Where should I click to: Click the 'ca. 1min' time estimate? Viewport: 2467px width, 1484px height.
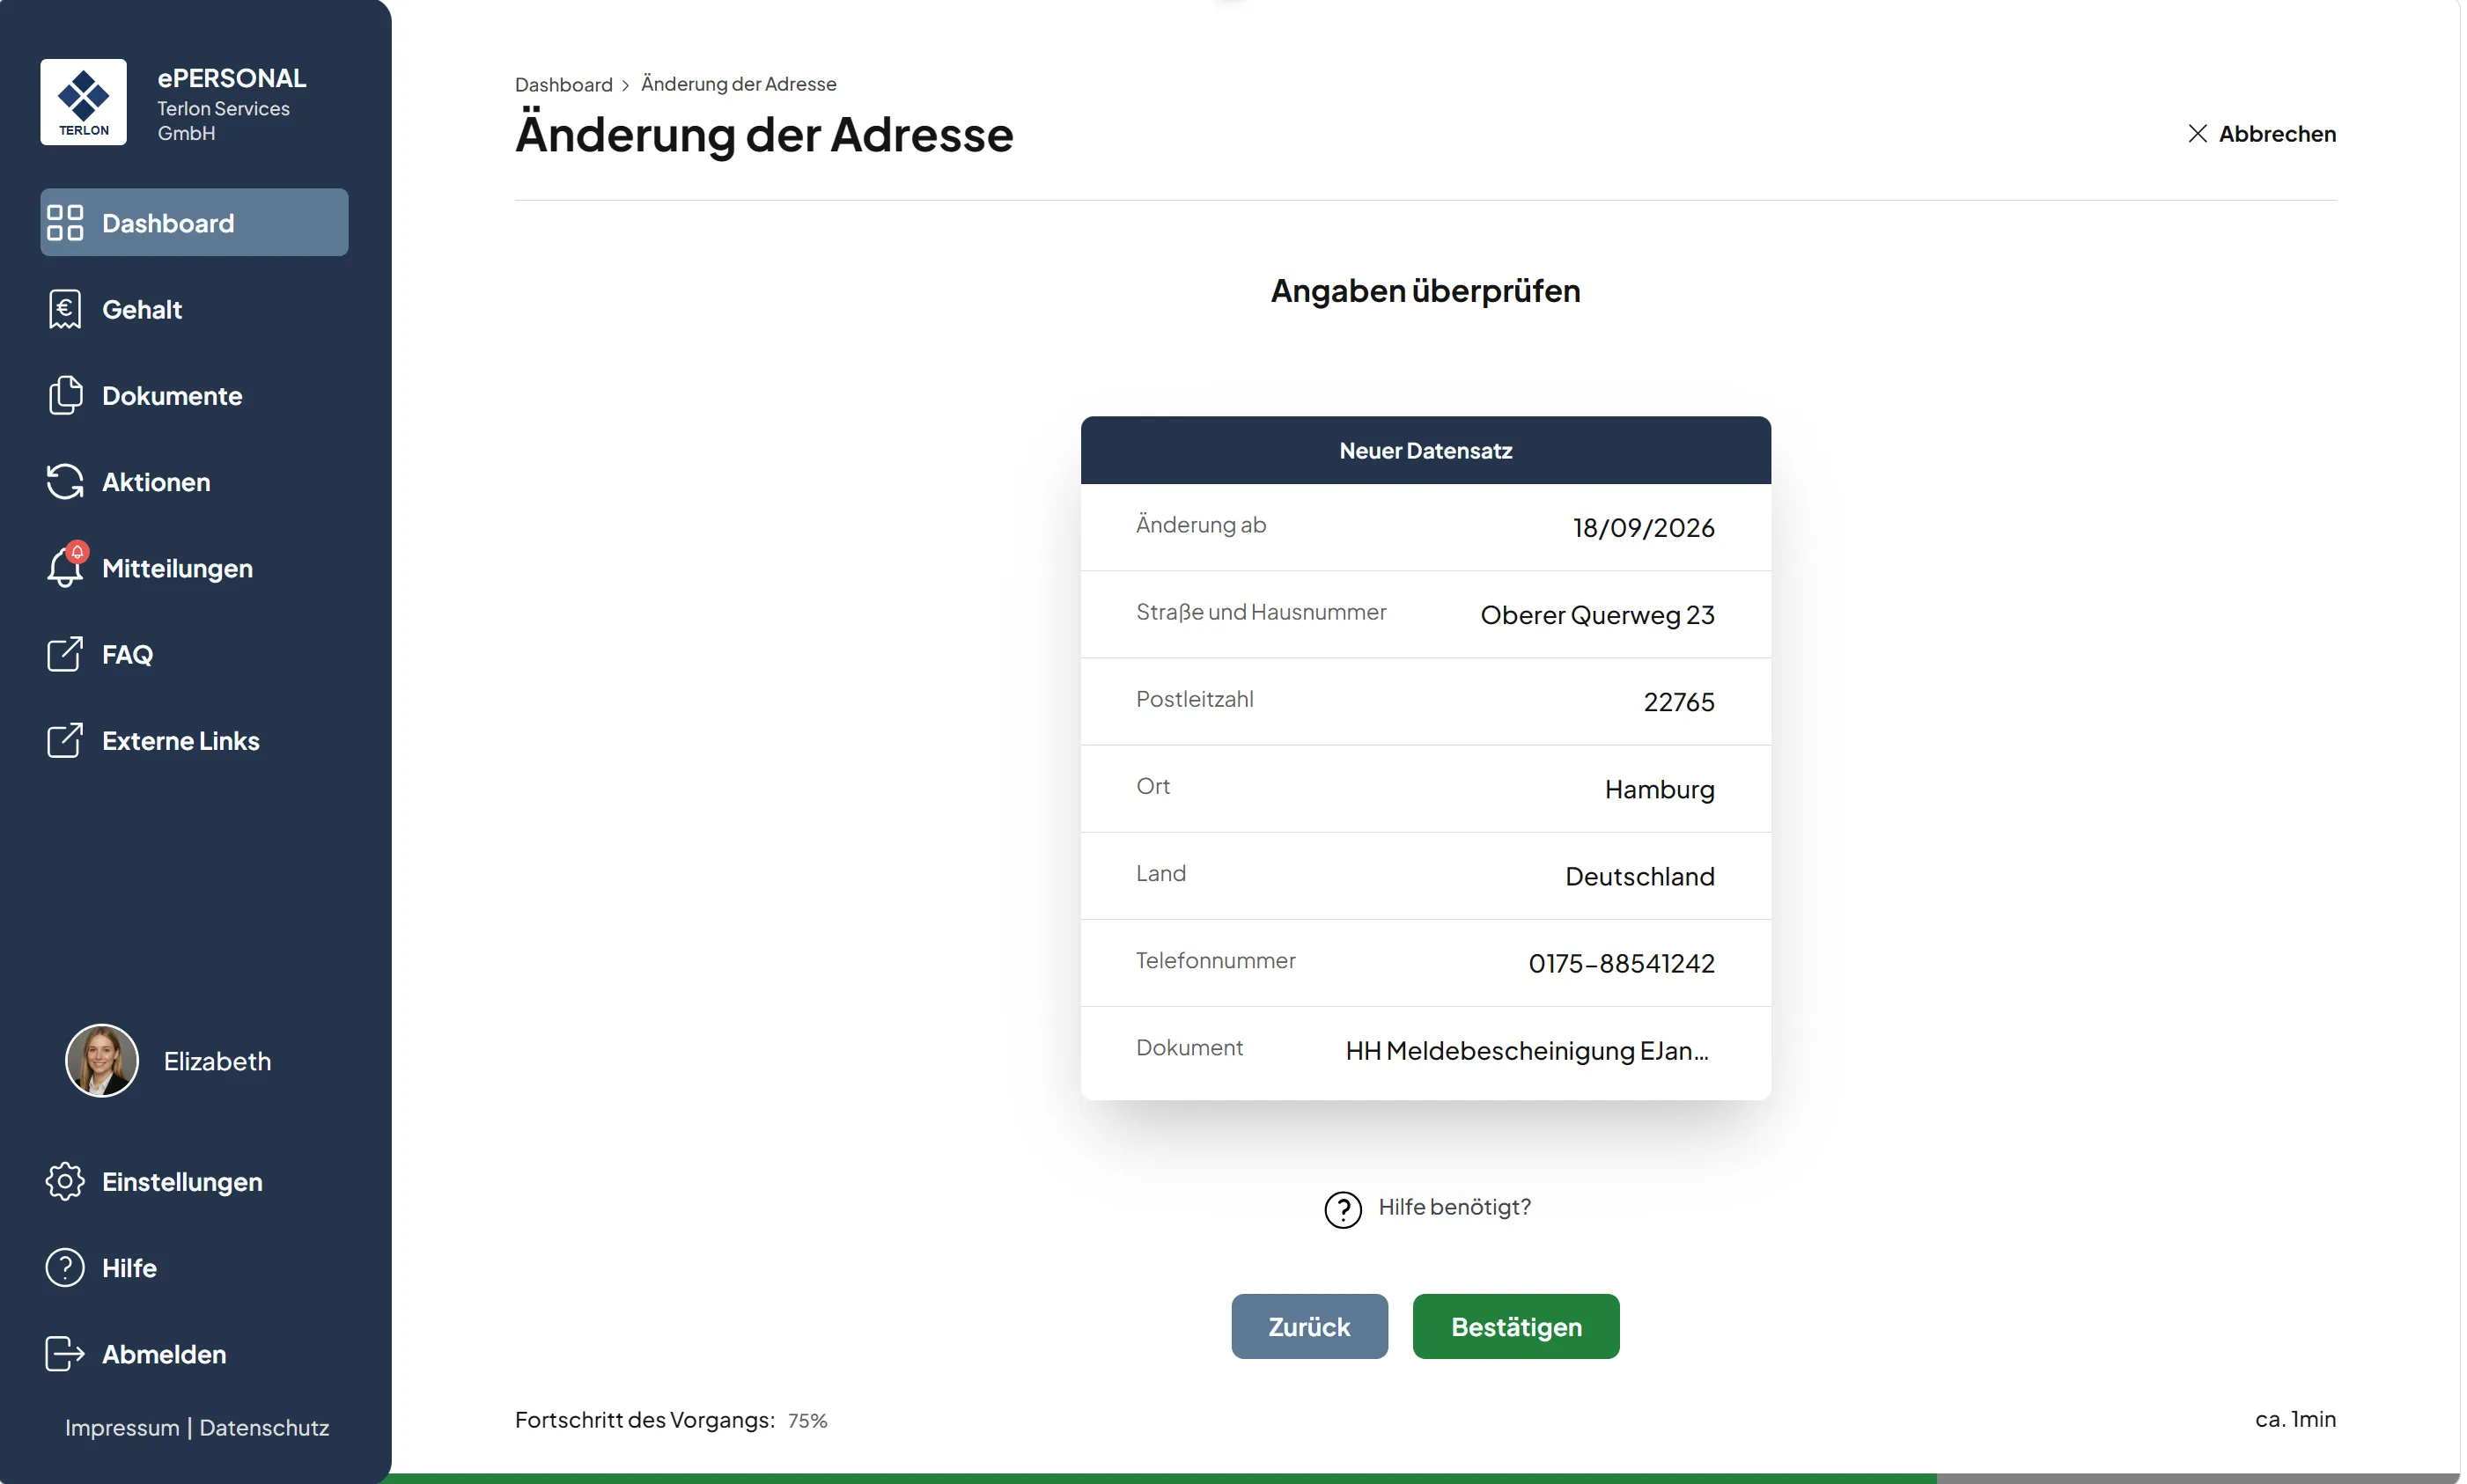(2294, 1418)
